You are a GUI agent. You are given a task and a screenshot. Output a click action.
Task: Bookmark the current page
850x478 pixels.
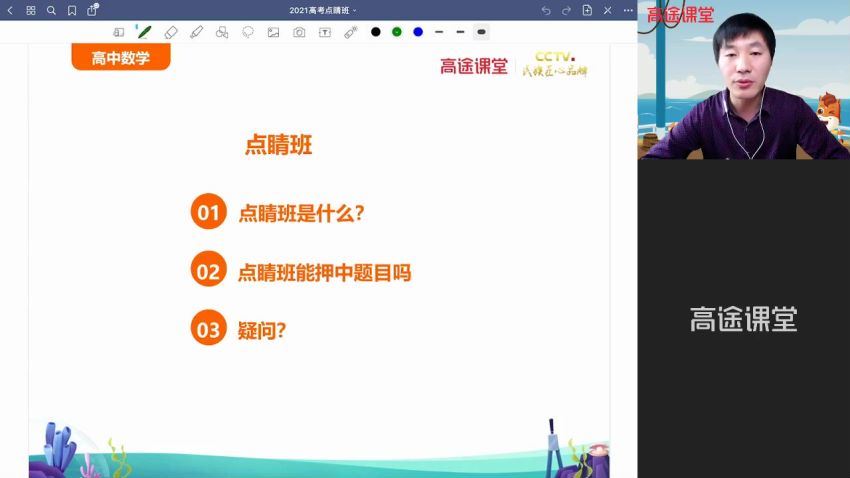point(72,10)
